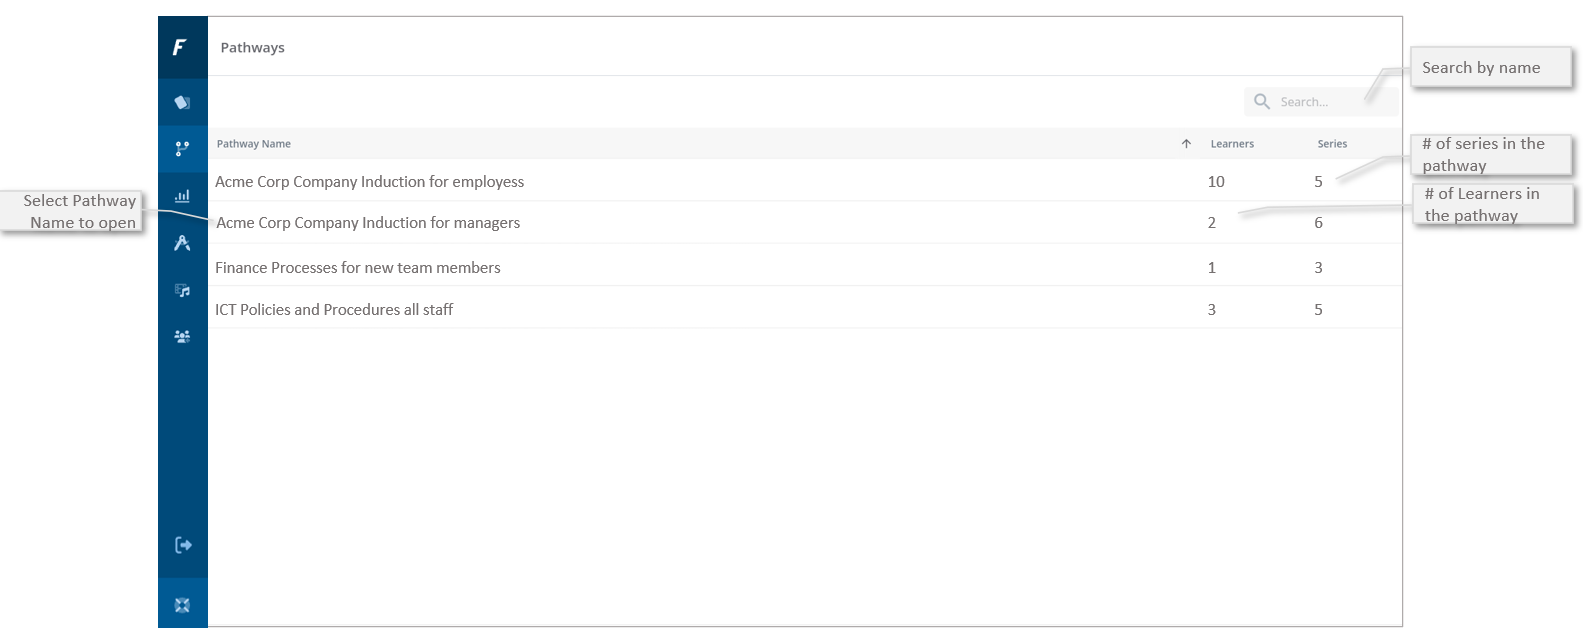The image size is (1583, 639).
Task: Click the sort arrow beside Pathway Name
Action: click(x=1186, y=144)
